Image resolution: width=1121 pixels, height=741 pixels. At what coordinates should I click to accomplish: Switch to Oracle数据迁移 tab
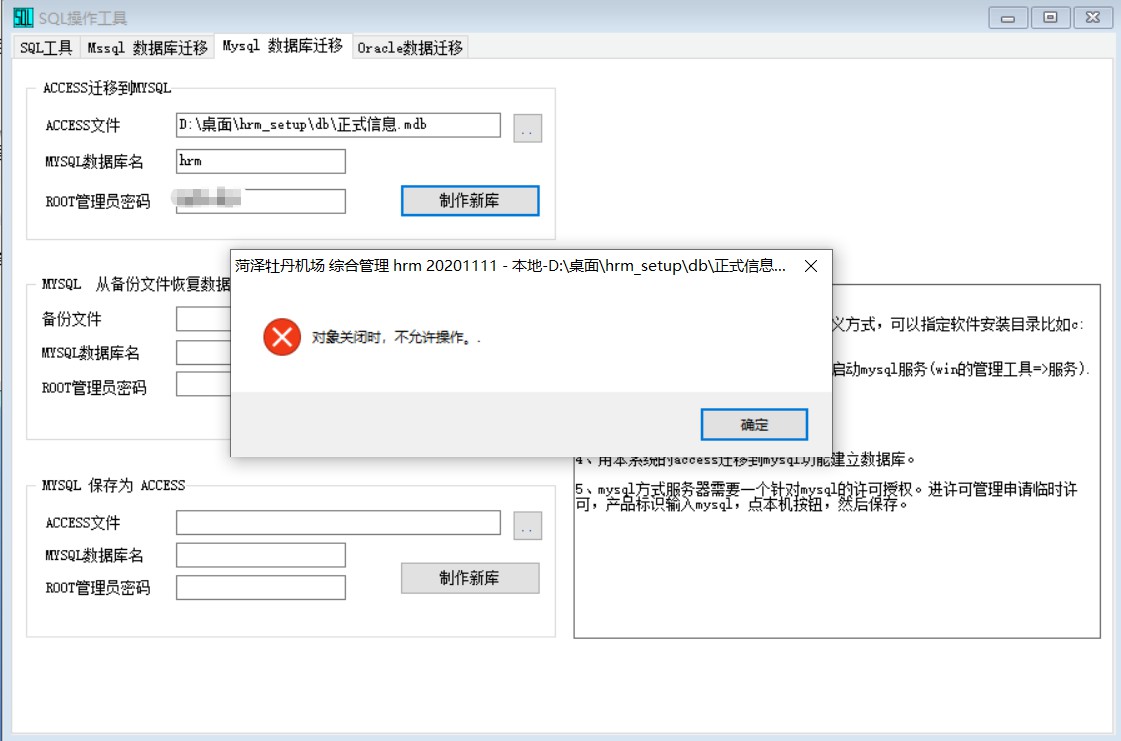410,48
